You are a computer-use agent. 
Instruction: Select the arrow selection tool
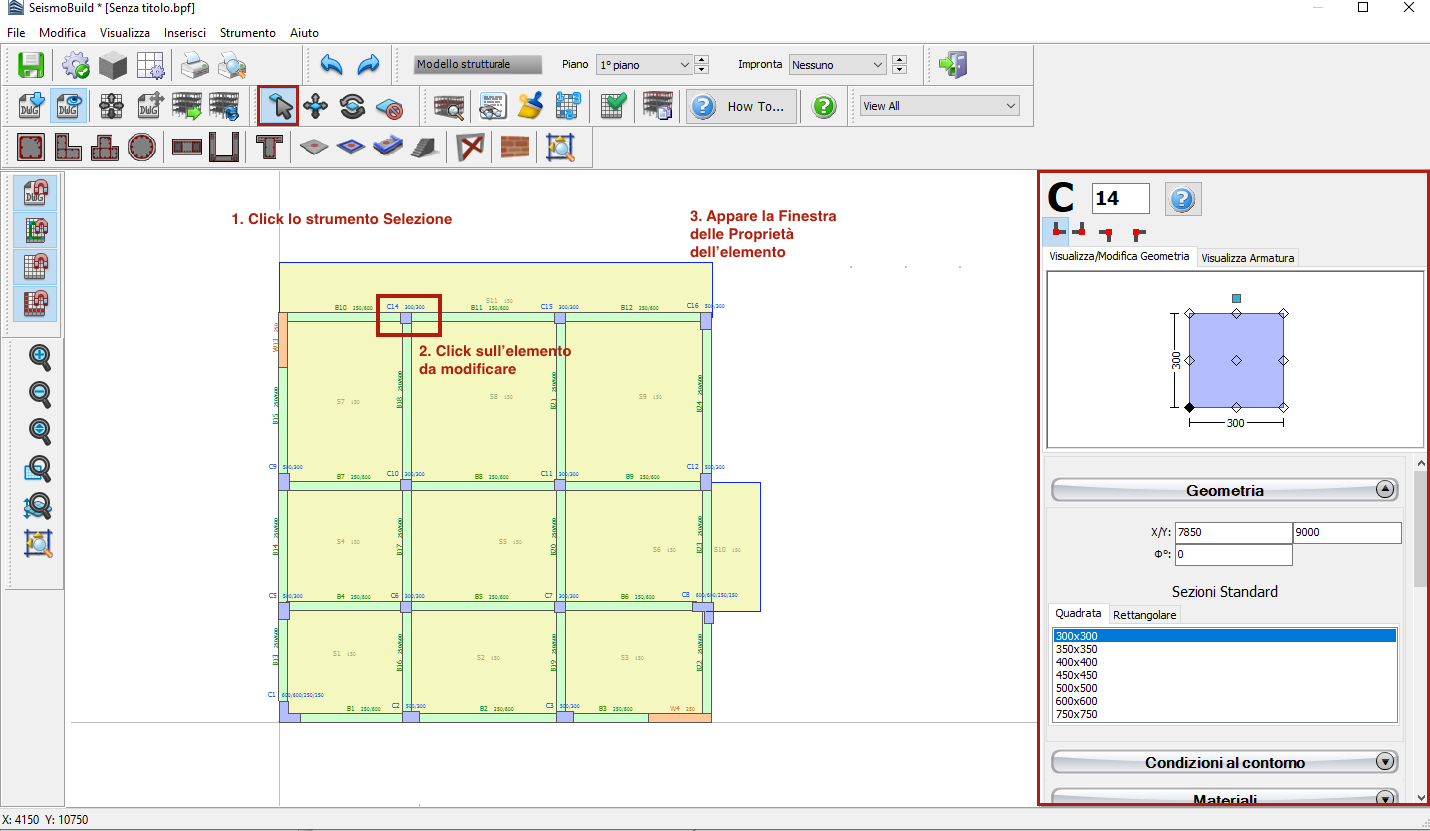tap(278, 106)
